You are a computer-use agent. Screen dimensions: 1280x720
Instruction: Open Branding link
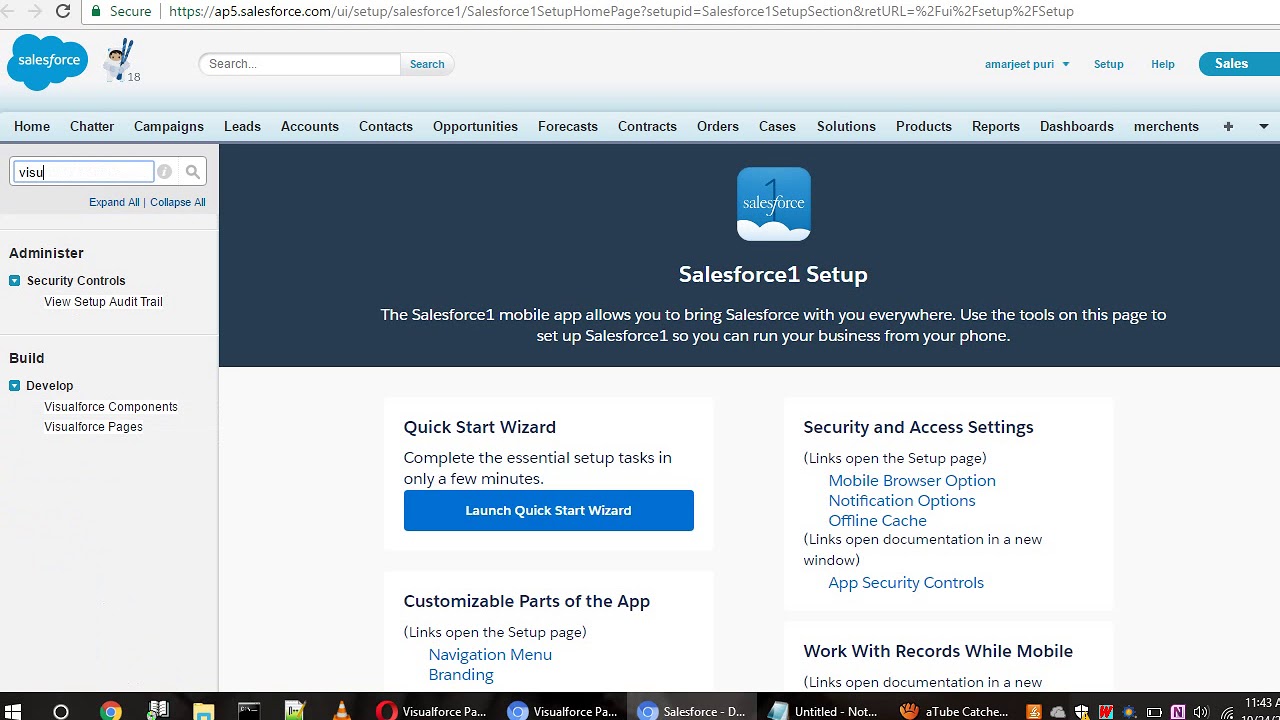coord(461,675)
